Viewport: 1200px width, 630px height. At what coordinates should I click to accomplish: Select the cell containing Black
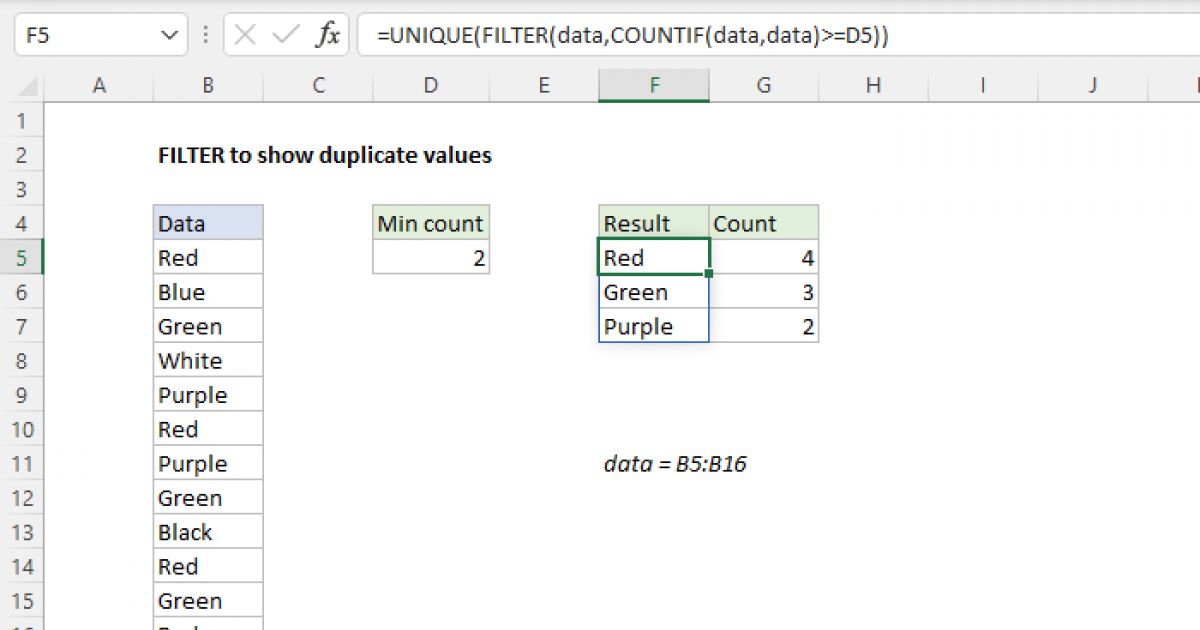[x=207, y=531]
